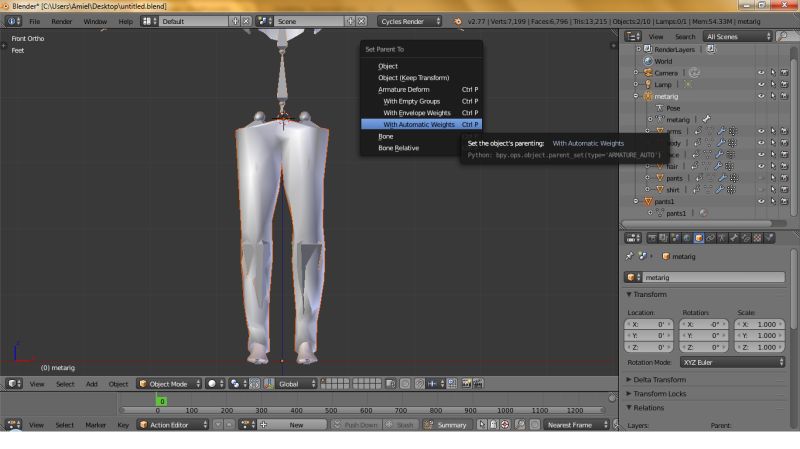Image resolution: width=800 pixels, height=449 pixels.
Task: Toggle the 3D manipulator widget icon
Action: point(269,384)
